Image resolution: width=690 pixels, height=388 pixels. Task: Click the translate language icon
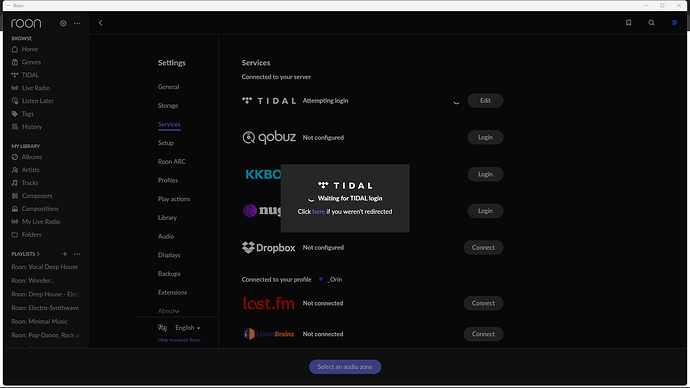pyautogui.click(x=162, y=328)
